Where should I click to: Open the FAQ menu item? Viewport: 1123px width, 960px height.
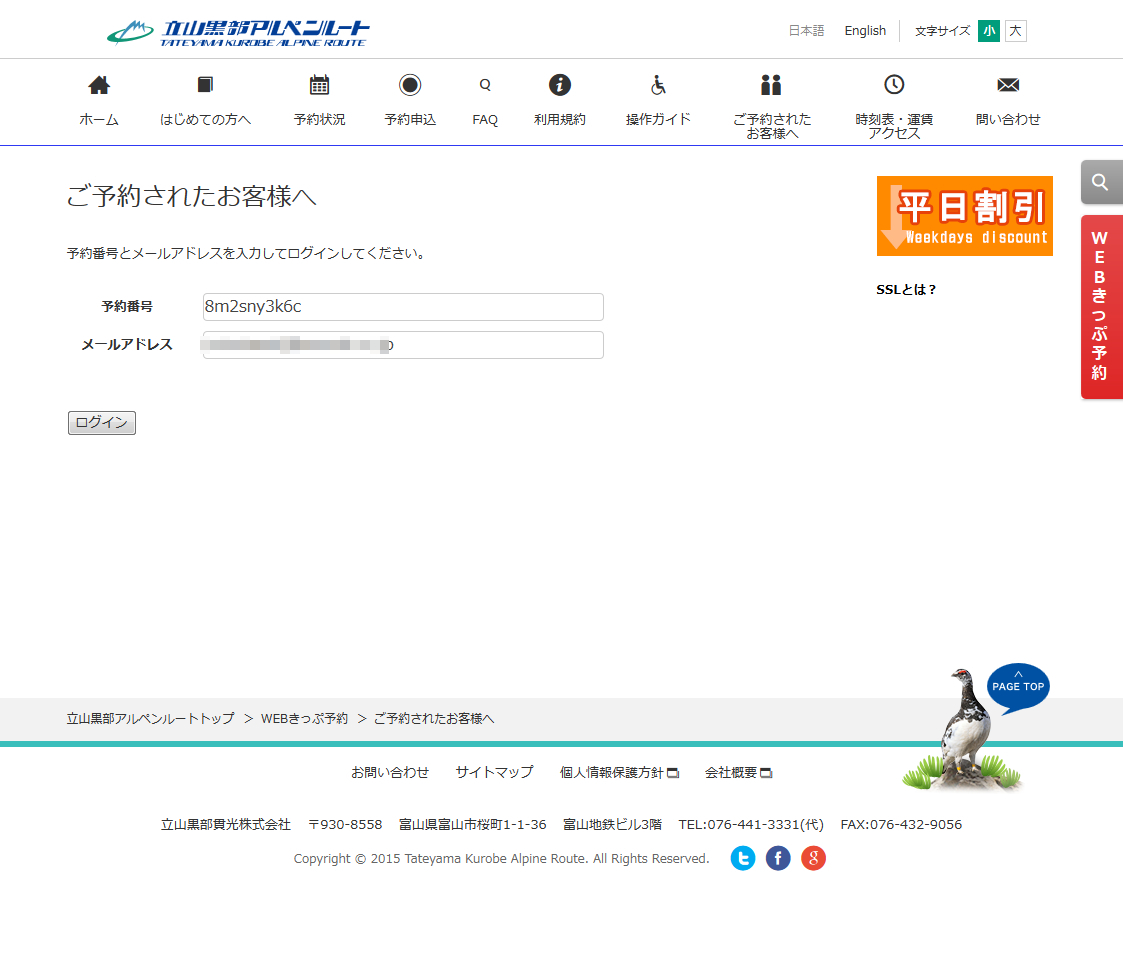[x=485, y=119]
